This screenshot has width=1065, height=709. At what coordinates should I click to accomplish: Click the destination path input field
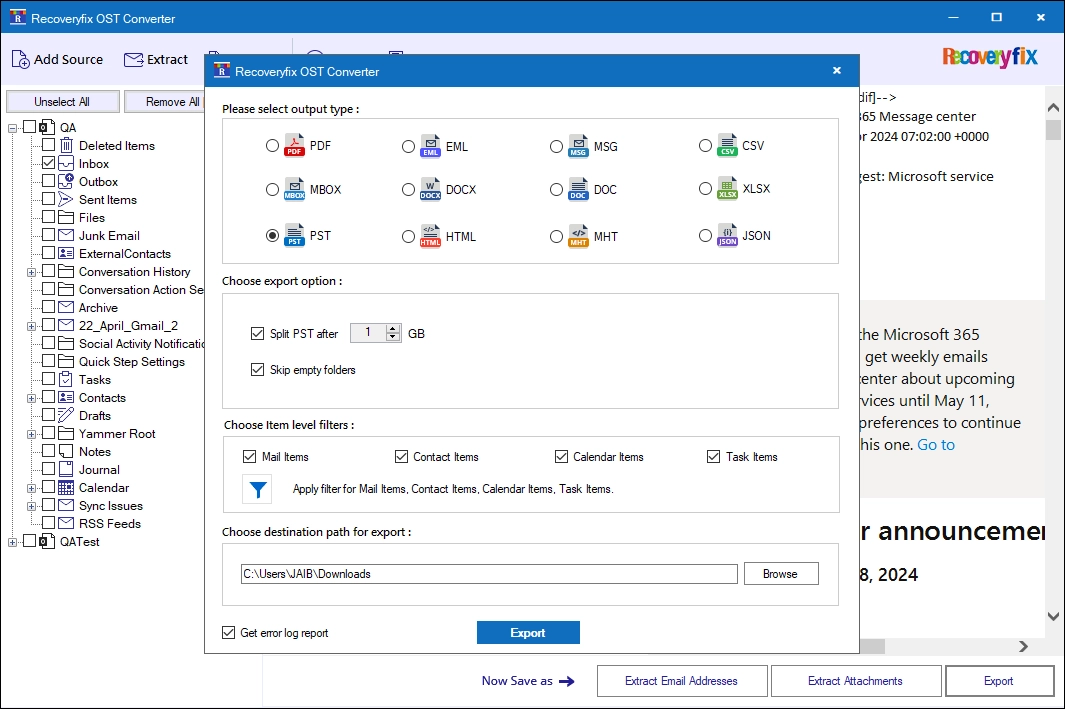pos(489,574)
